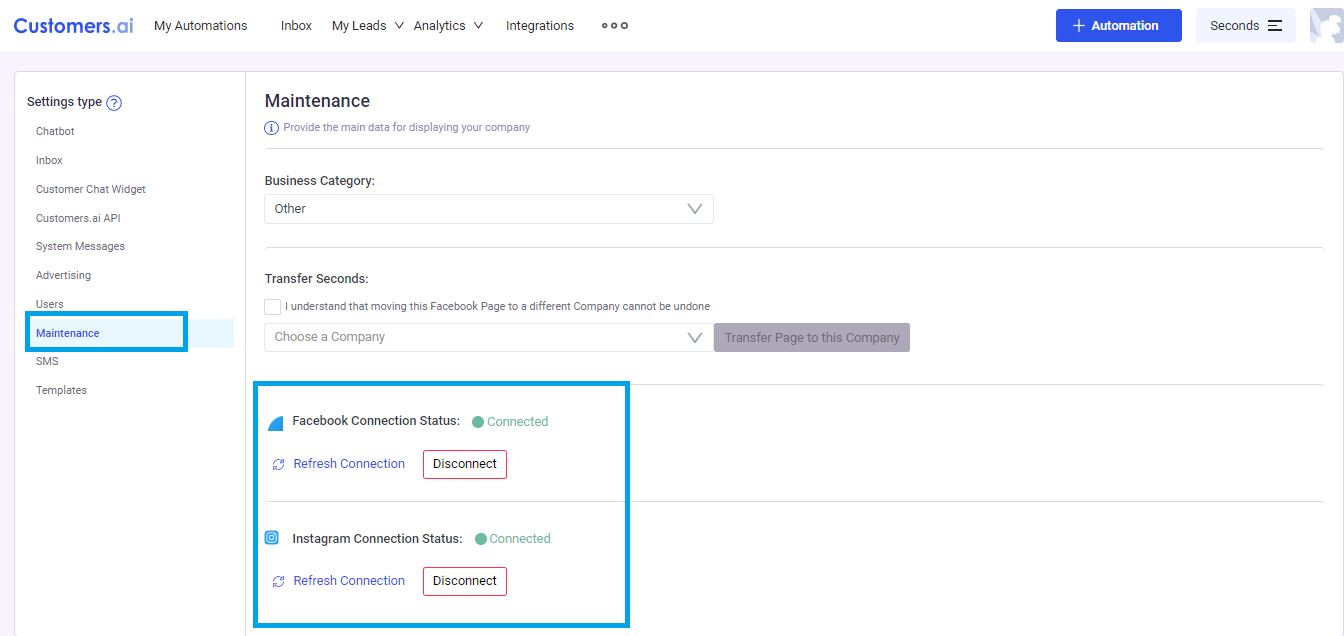Click the Settings type sidebar label
Screen dimensions: 1344x636
pos(64,102)
